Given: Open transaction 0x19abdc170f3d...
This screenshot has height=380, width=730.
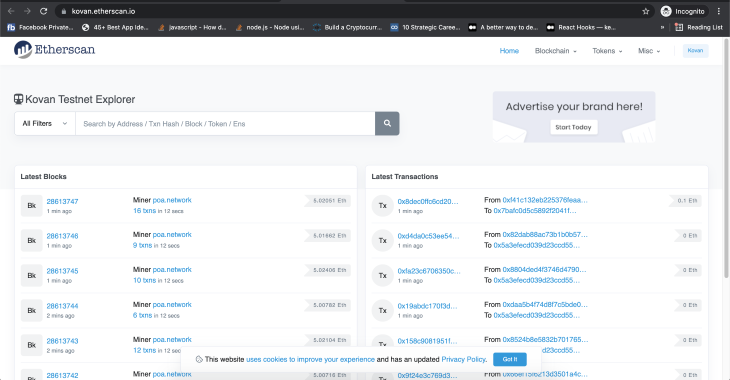Looking at the screenshot, I should point(427,305).
